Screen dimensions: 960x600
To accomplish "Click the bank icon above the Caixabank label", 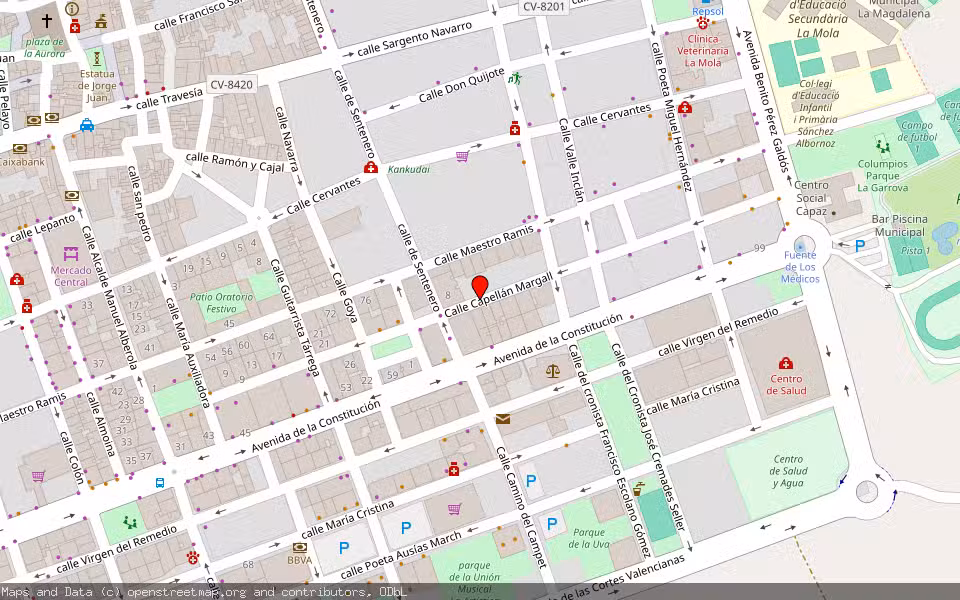I will [20, 149].
